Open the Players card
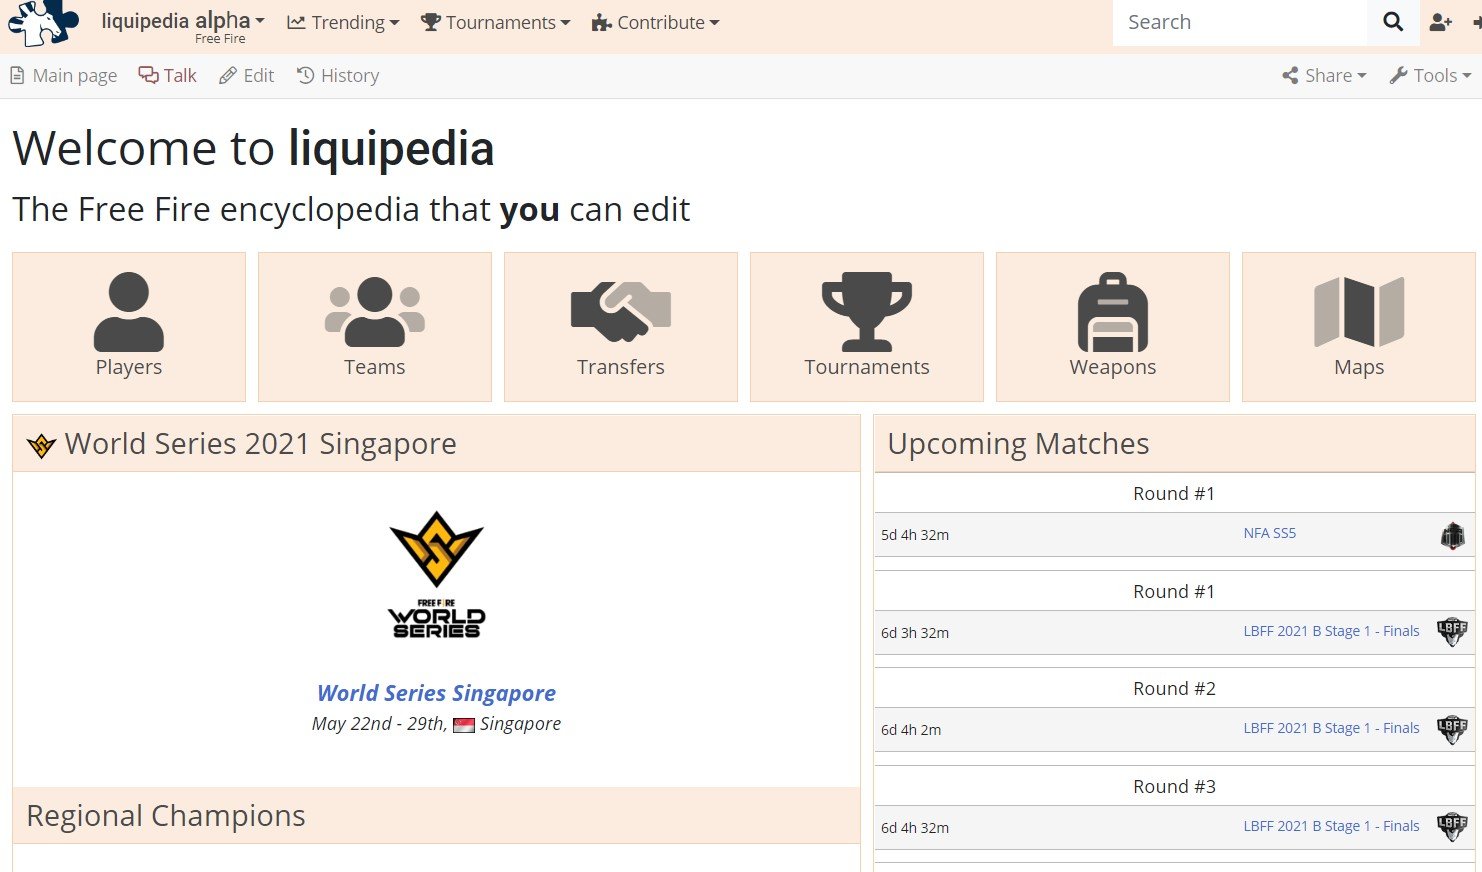1482x872 pixels. (x=129, y=327)
